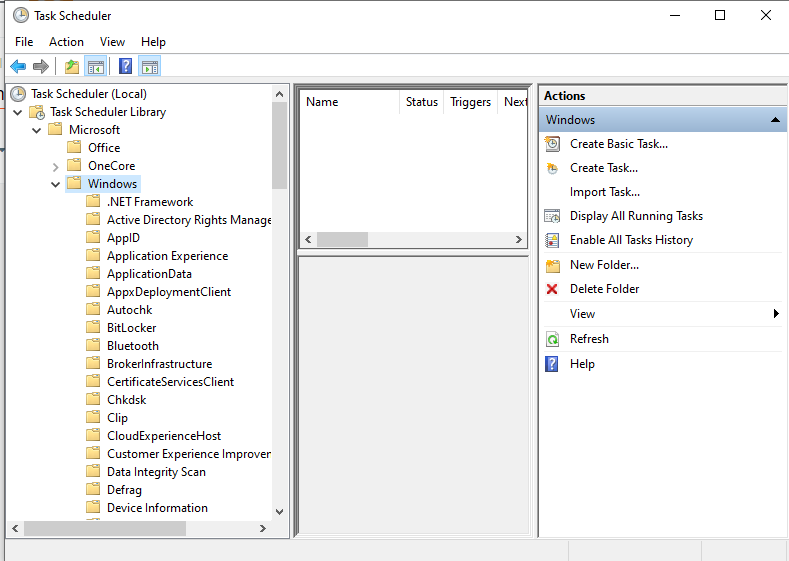
Task: Click the tree pane scroll up arrow
Action: pos(280,94)
